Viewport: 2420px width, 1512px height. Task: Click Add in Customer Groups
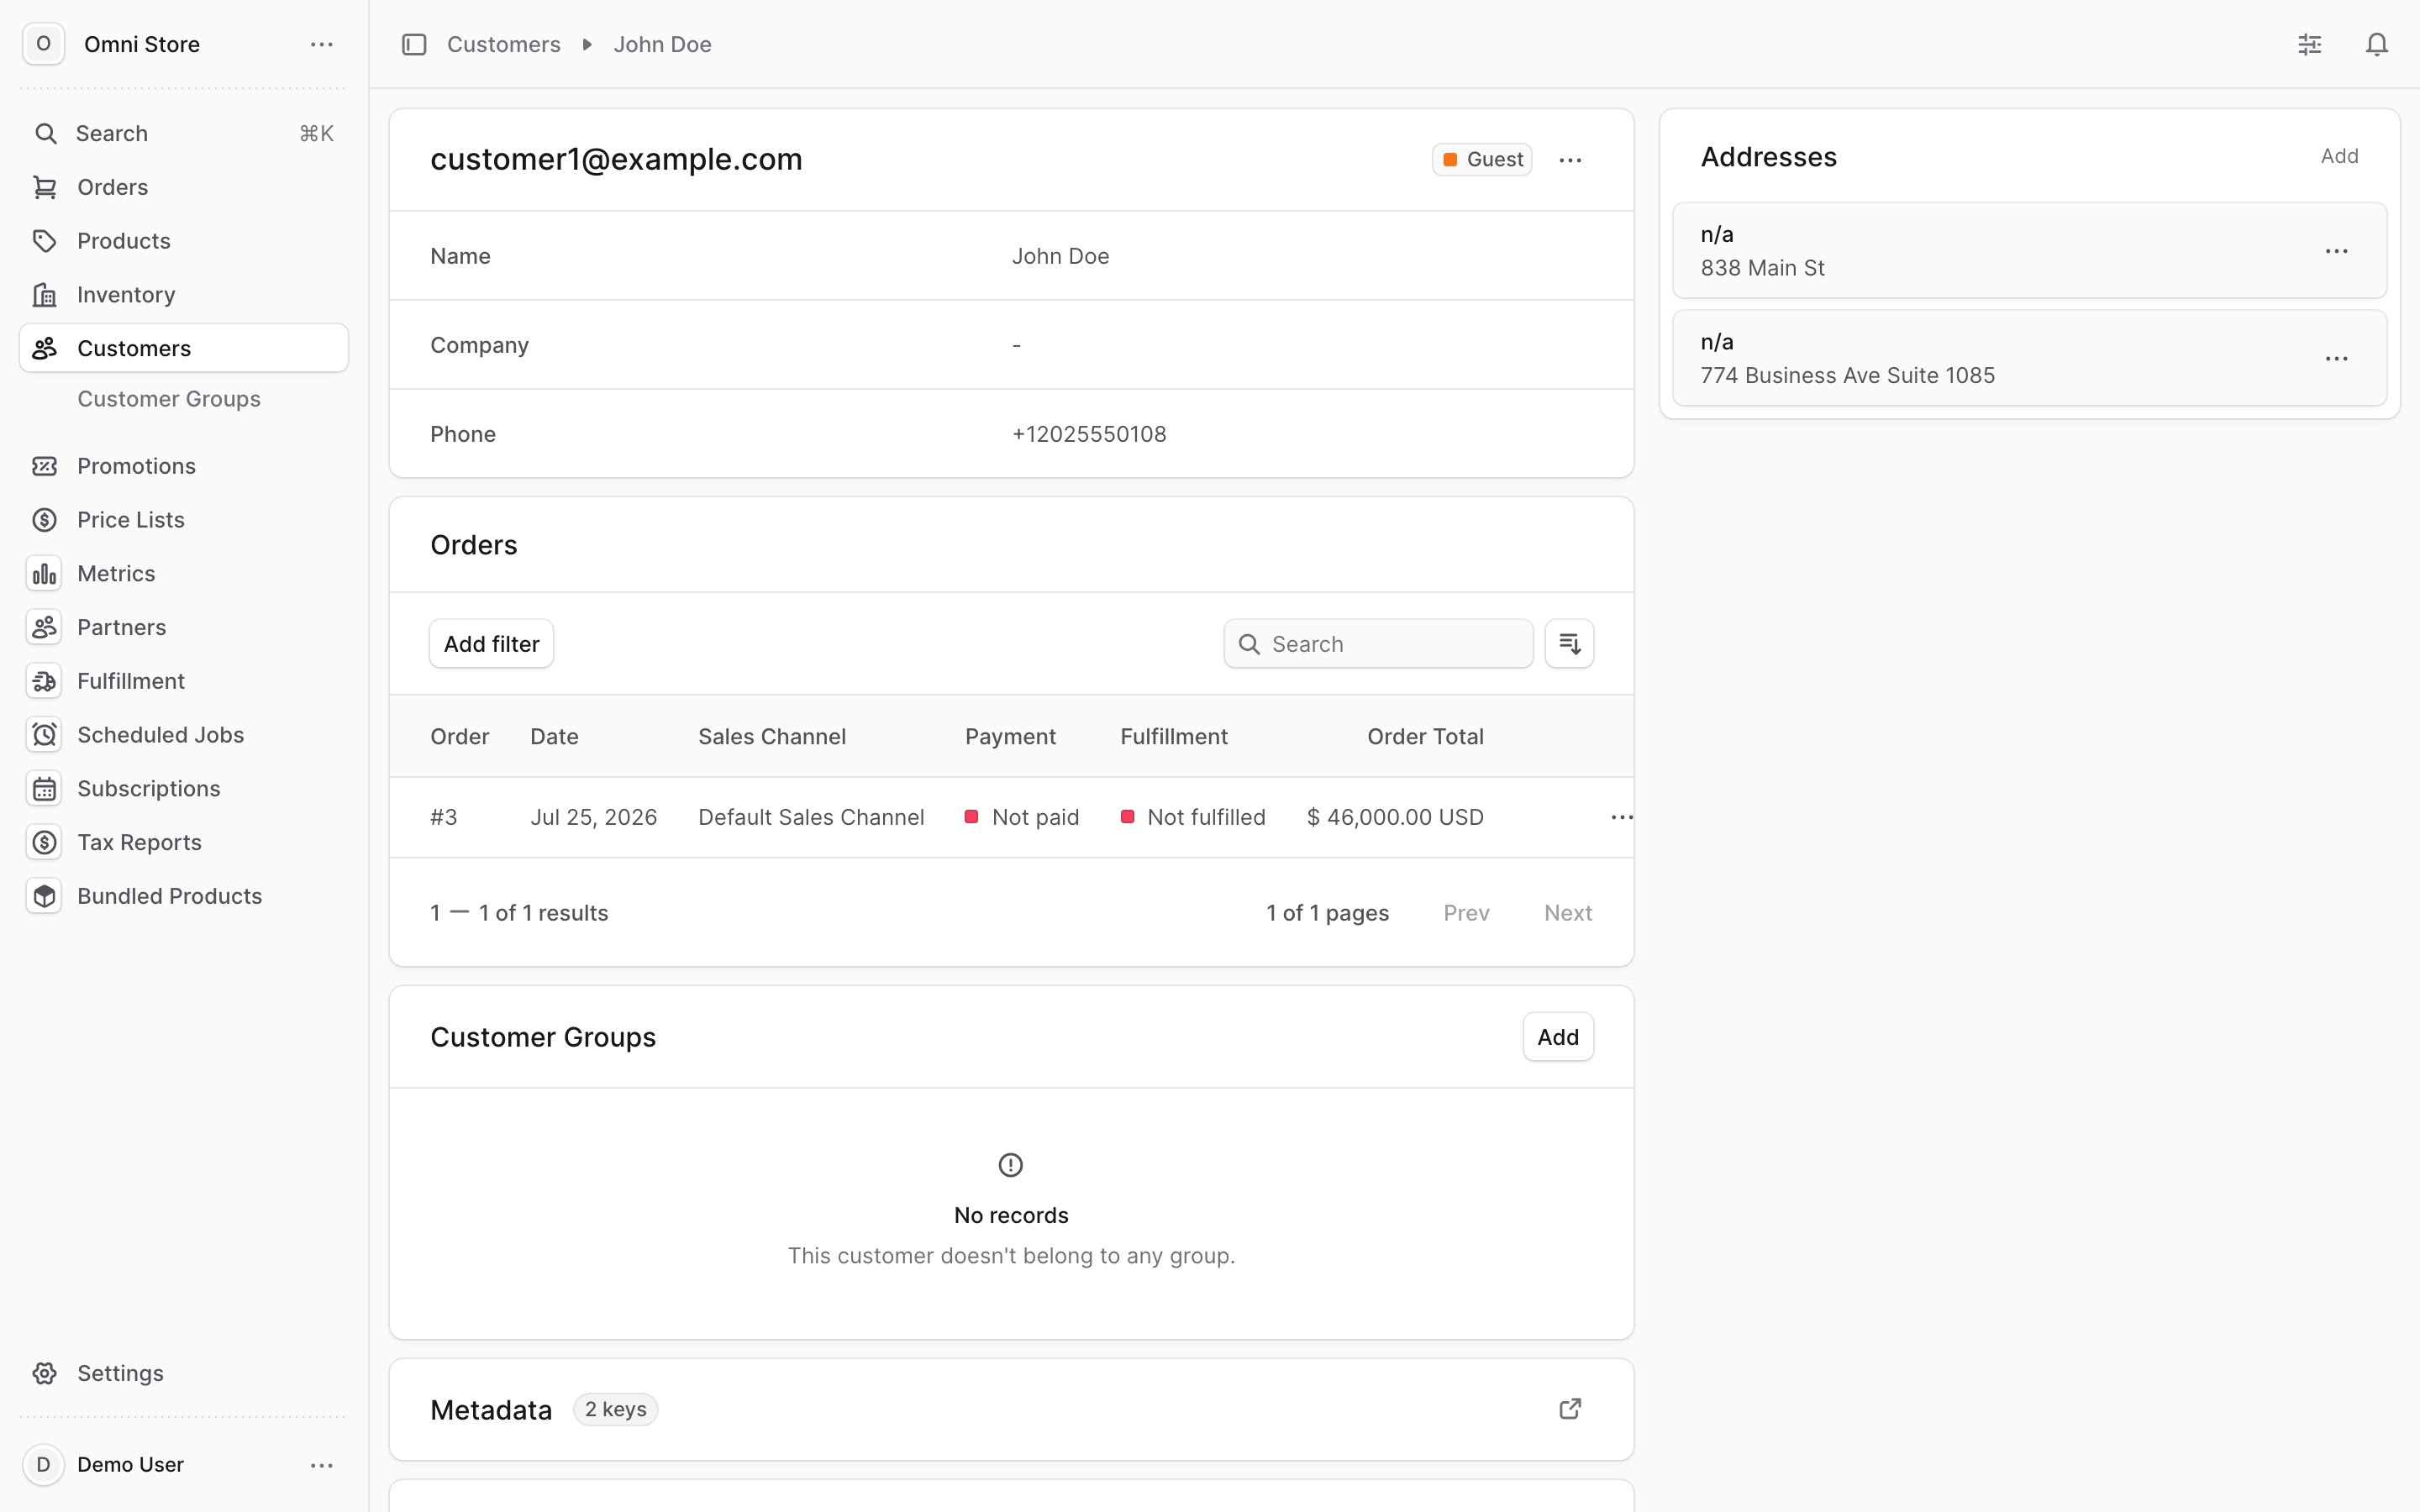pos(1558,1037)
